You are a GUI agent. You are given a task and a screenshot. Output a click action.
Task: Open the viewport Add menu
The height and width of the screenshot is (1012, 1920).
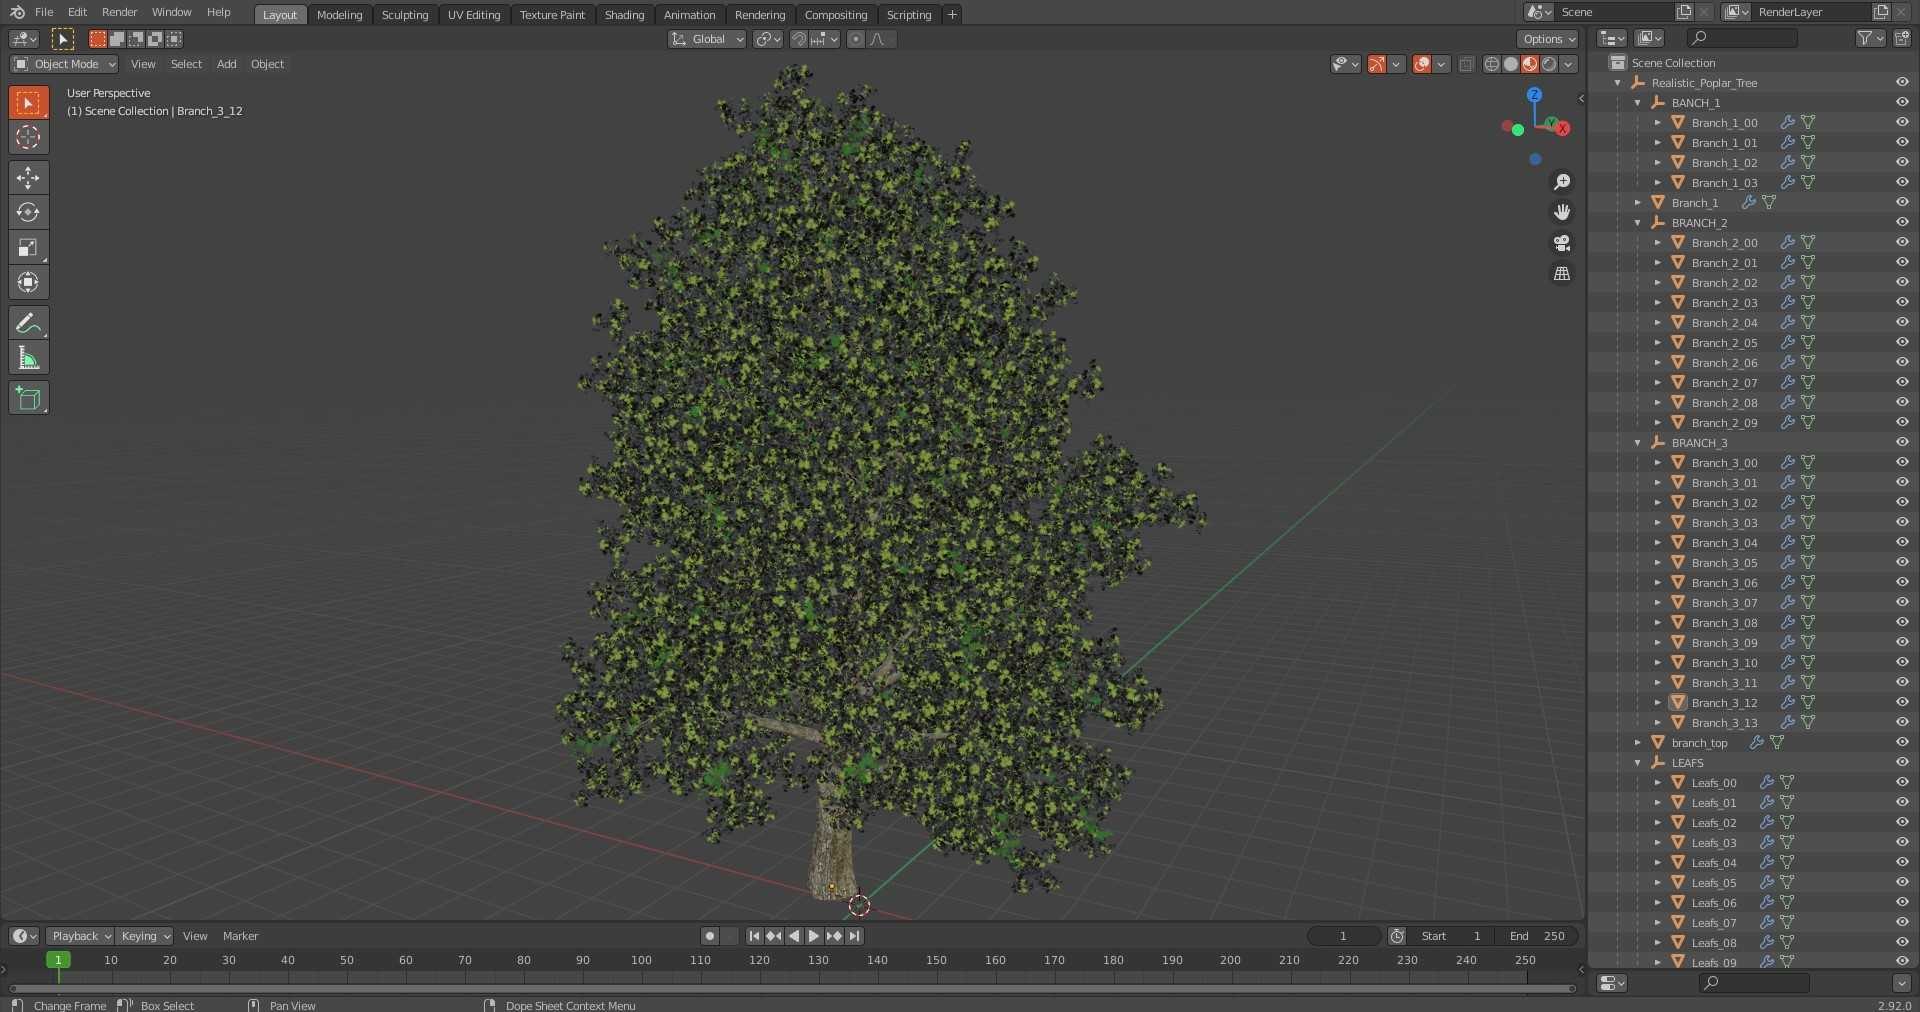[227, 64]
